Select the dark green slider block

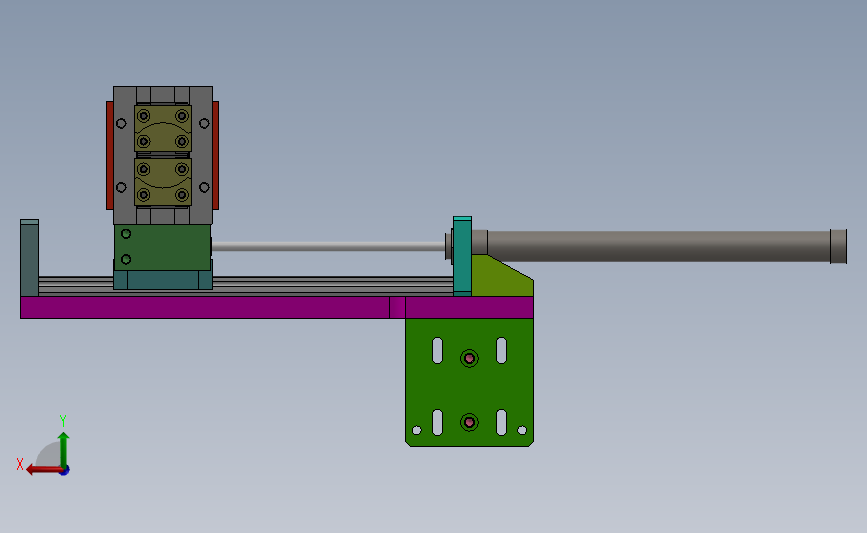click(x=163, y=247)
